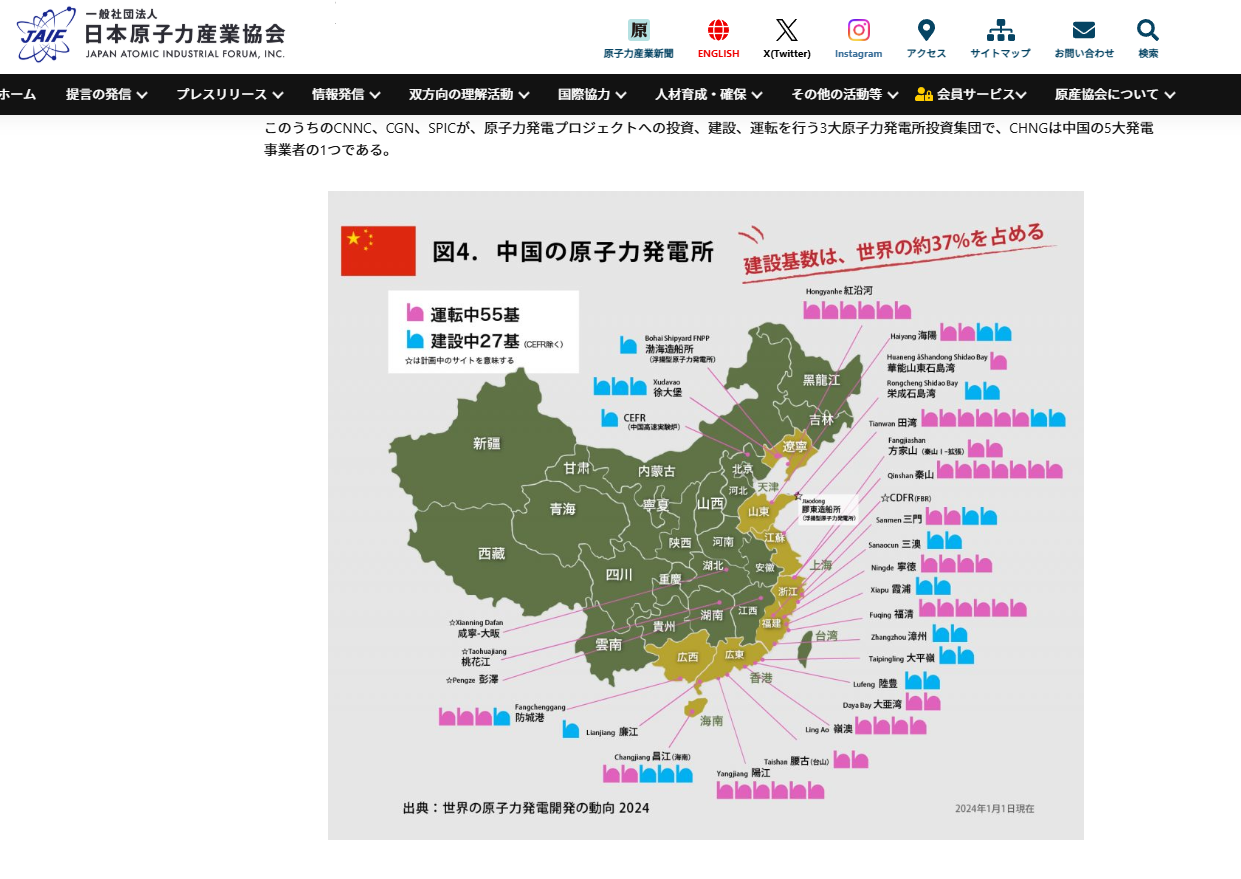This screenshot has width=1241, height=879.
Task: Click the お問い合わせ envelope icon
Action: click(1083, 31)
